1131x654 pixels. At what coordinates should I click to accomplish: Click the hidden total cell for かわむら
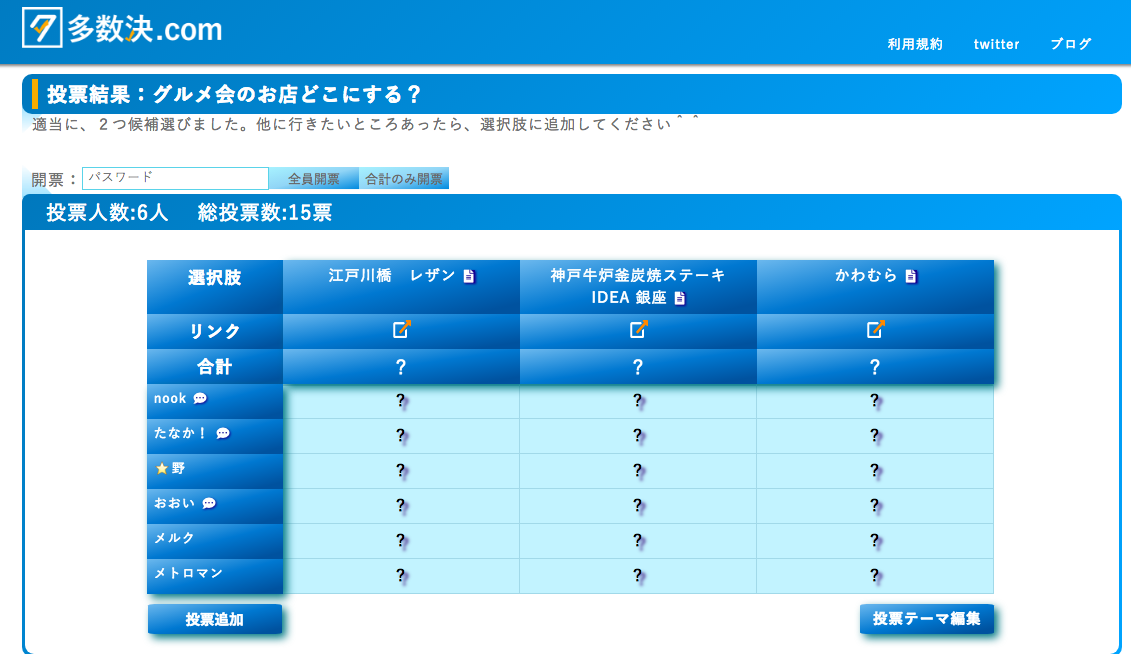tap(875, 365)
